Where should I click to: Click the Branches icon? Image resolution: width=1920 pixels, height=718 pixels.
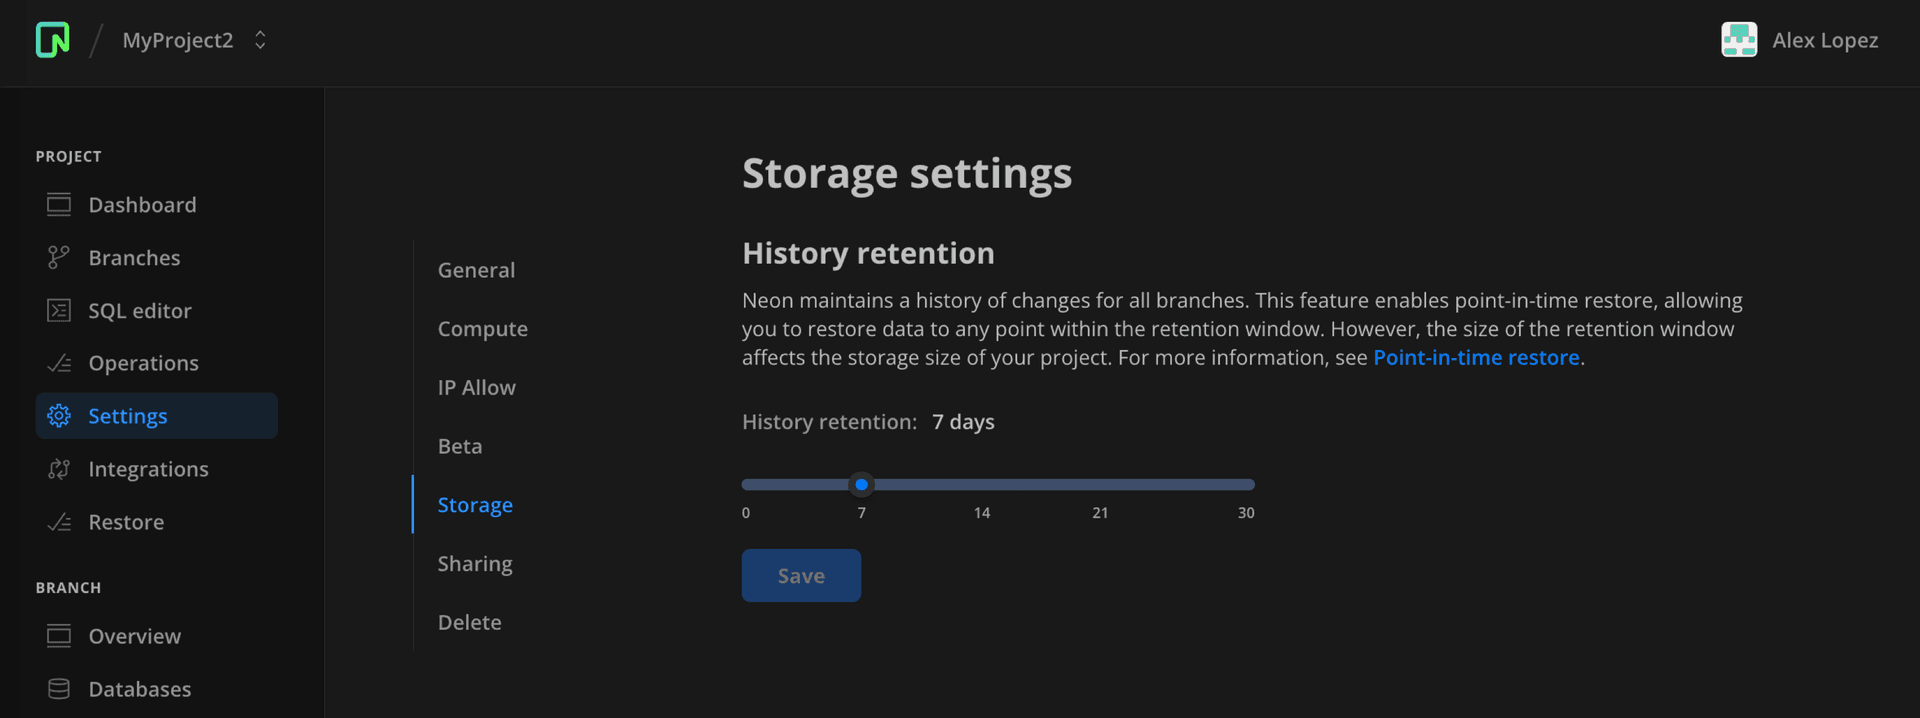coord(59,258)
